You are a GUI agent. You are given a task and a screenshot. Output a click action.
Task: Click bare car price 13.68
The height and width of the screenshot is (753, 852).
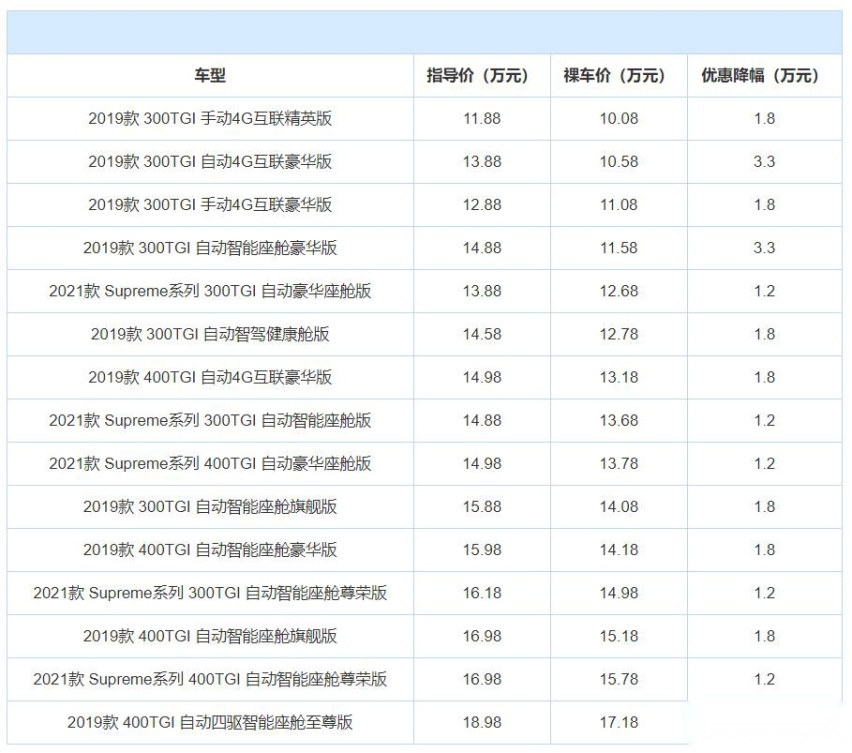tap(619, 421)
